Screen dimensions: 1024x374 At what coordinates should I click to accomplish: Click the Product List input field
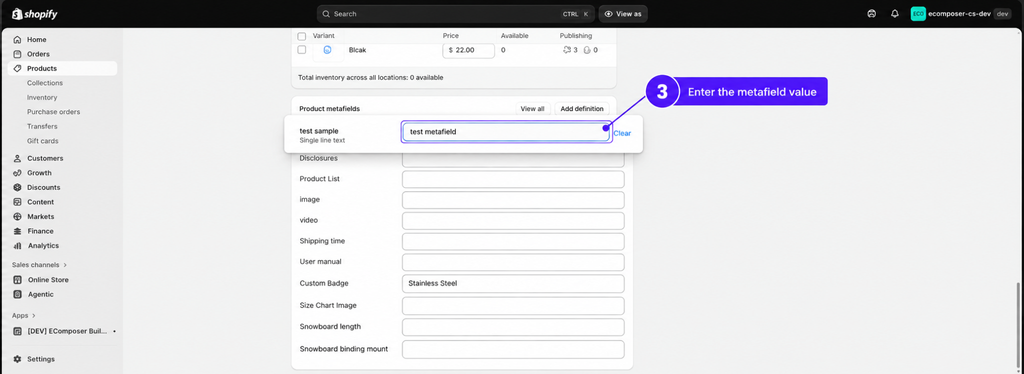[x=513, y=179]
